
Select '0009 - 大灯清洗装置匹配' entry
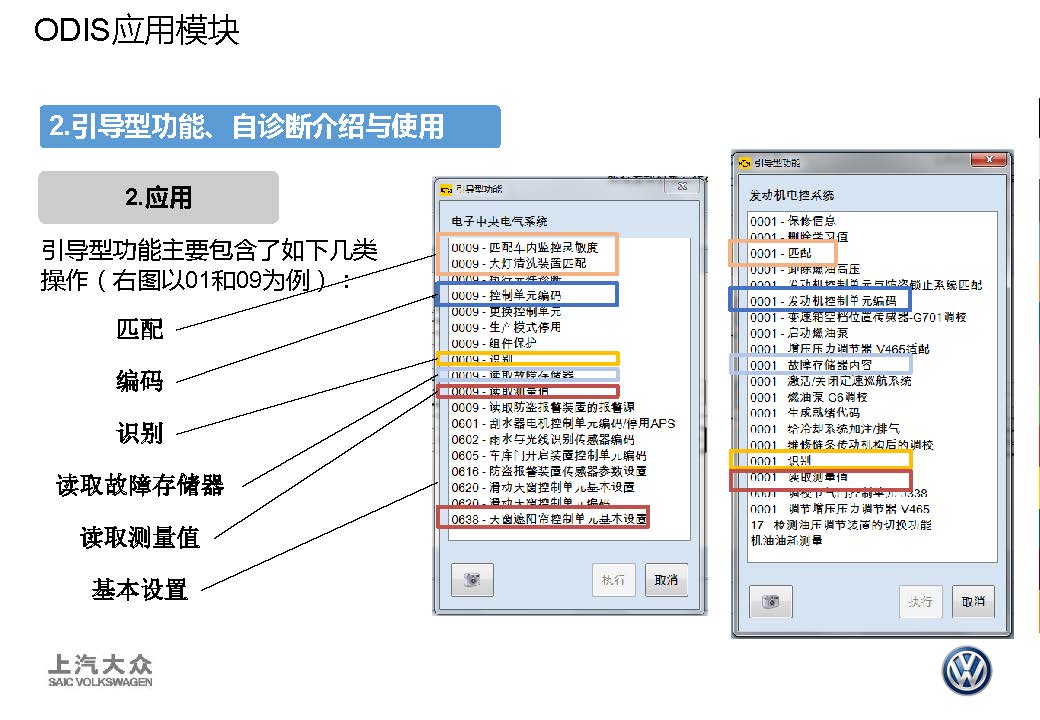tap(519, 263)
